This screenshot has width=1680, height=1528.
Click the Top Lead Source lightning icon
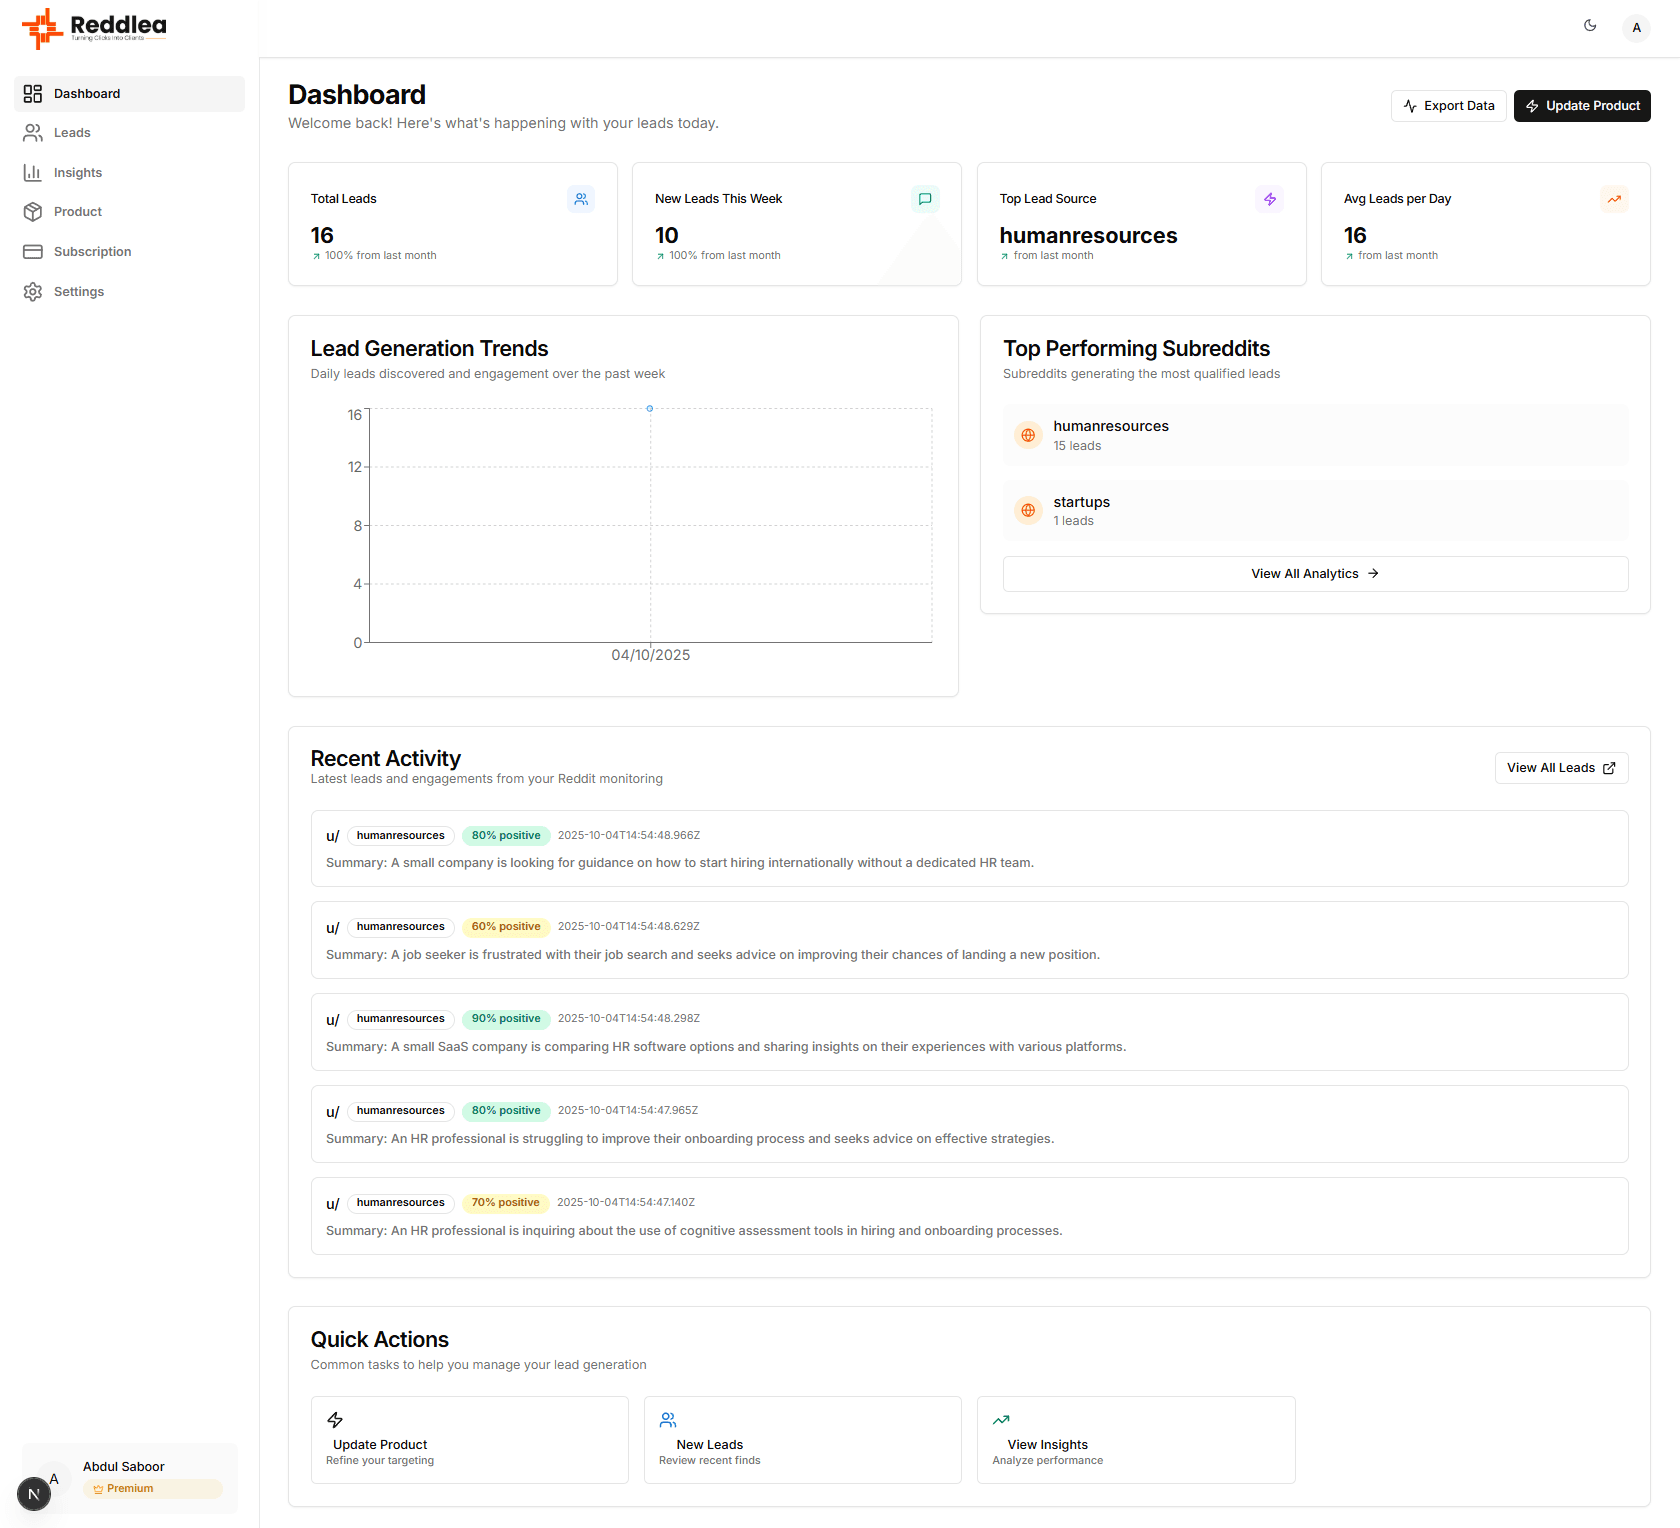coord(1269,199)
